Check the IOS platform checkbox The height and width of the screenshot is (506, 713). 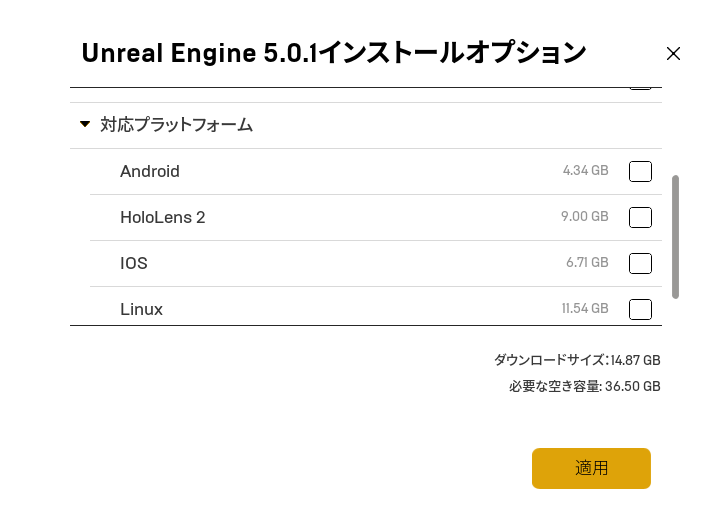(640, 263)
